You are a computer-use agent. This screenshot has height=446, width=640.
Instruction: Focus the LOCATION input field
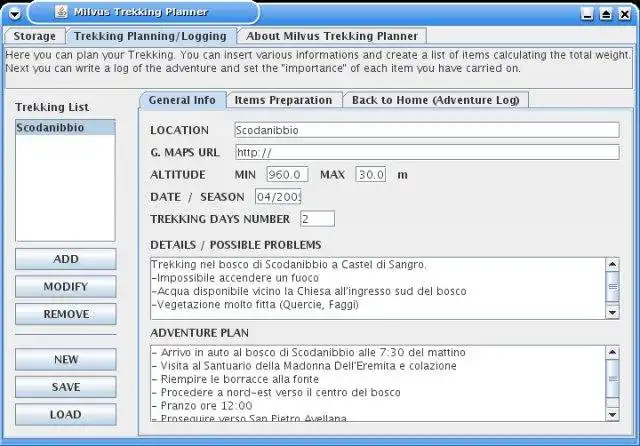tap(427, 130)
